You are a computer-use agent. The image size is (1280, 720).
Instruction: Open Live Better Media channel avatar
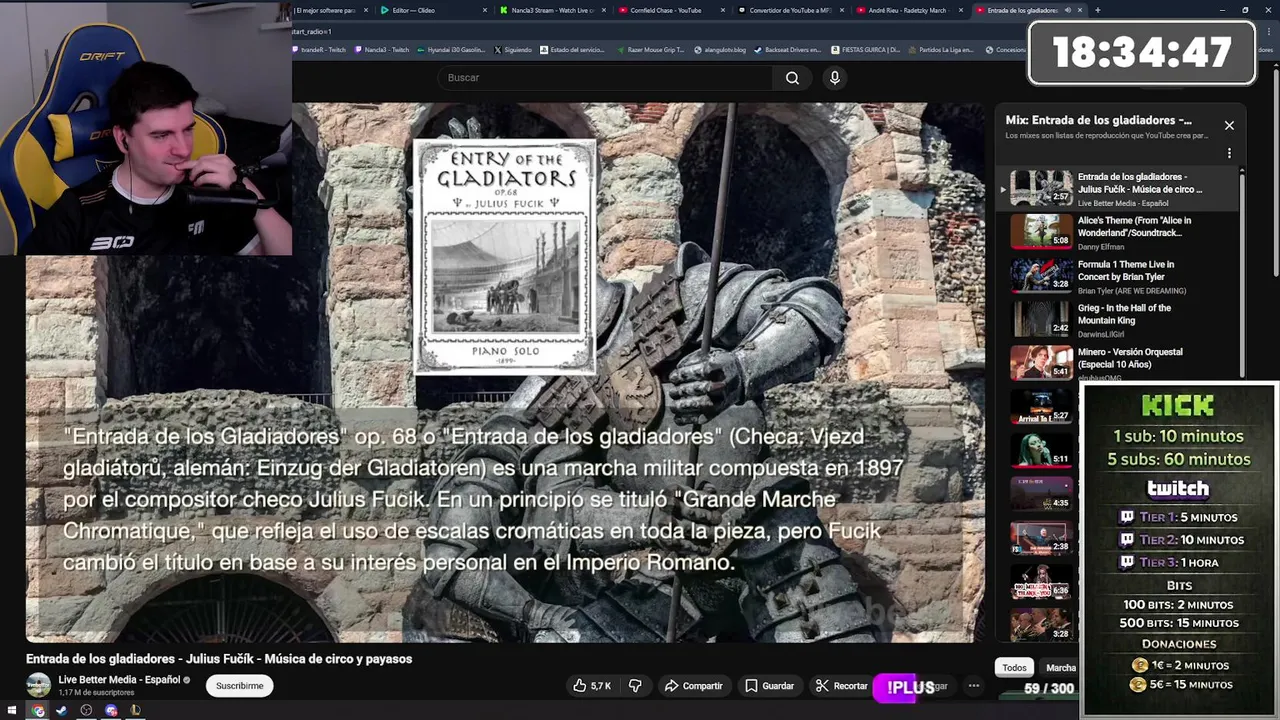coord(38,685)
